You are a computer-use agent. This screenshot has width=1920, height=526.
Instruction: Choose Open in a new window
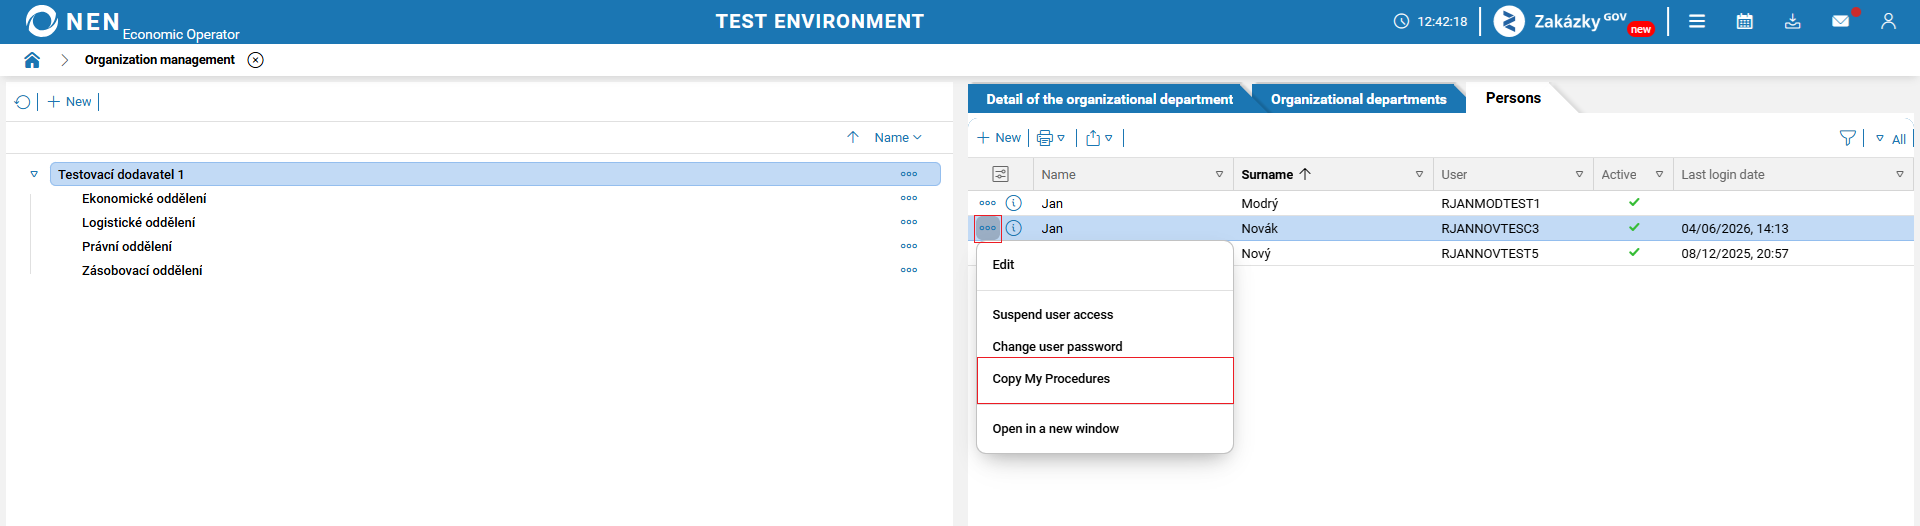[1105, 429]
